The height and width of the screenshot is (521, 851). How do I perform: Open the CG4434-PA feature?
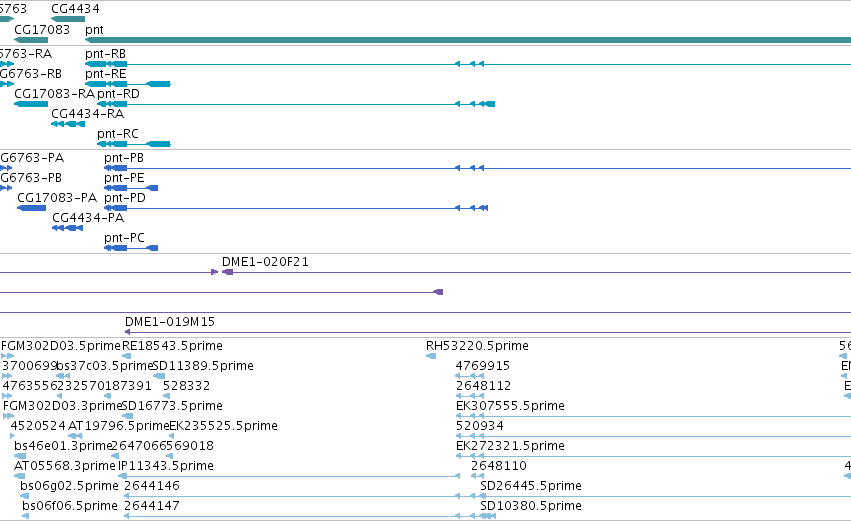[67, 228]
